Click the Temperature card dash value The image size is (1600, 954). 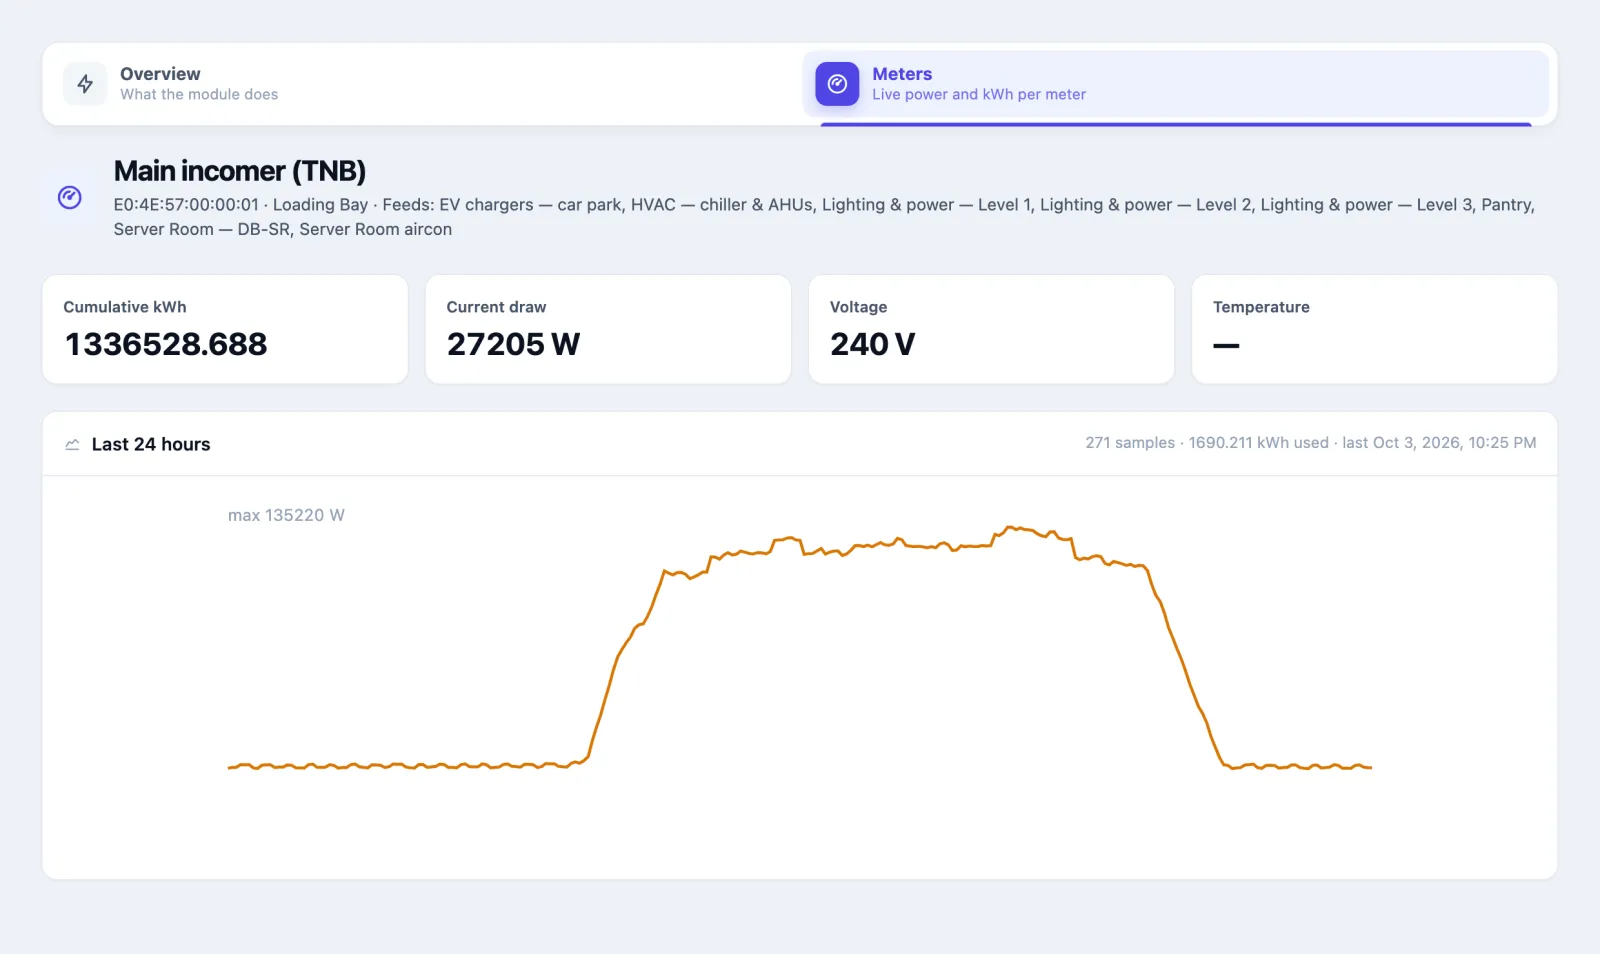(1226, 345)
